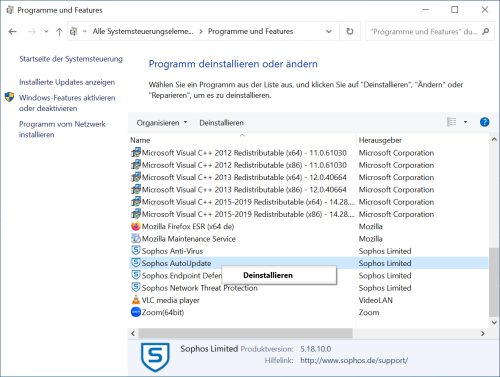Select Visual C++ 2015-2019 Redistributable (x64) icon
The image size is (500, 377).
136,202
